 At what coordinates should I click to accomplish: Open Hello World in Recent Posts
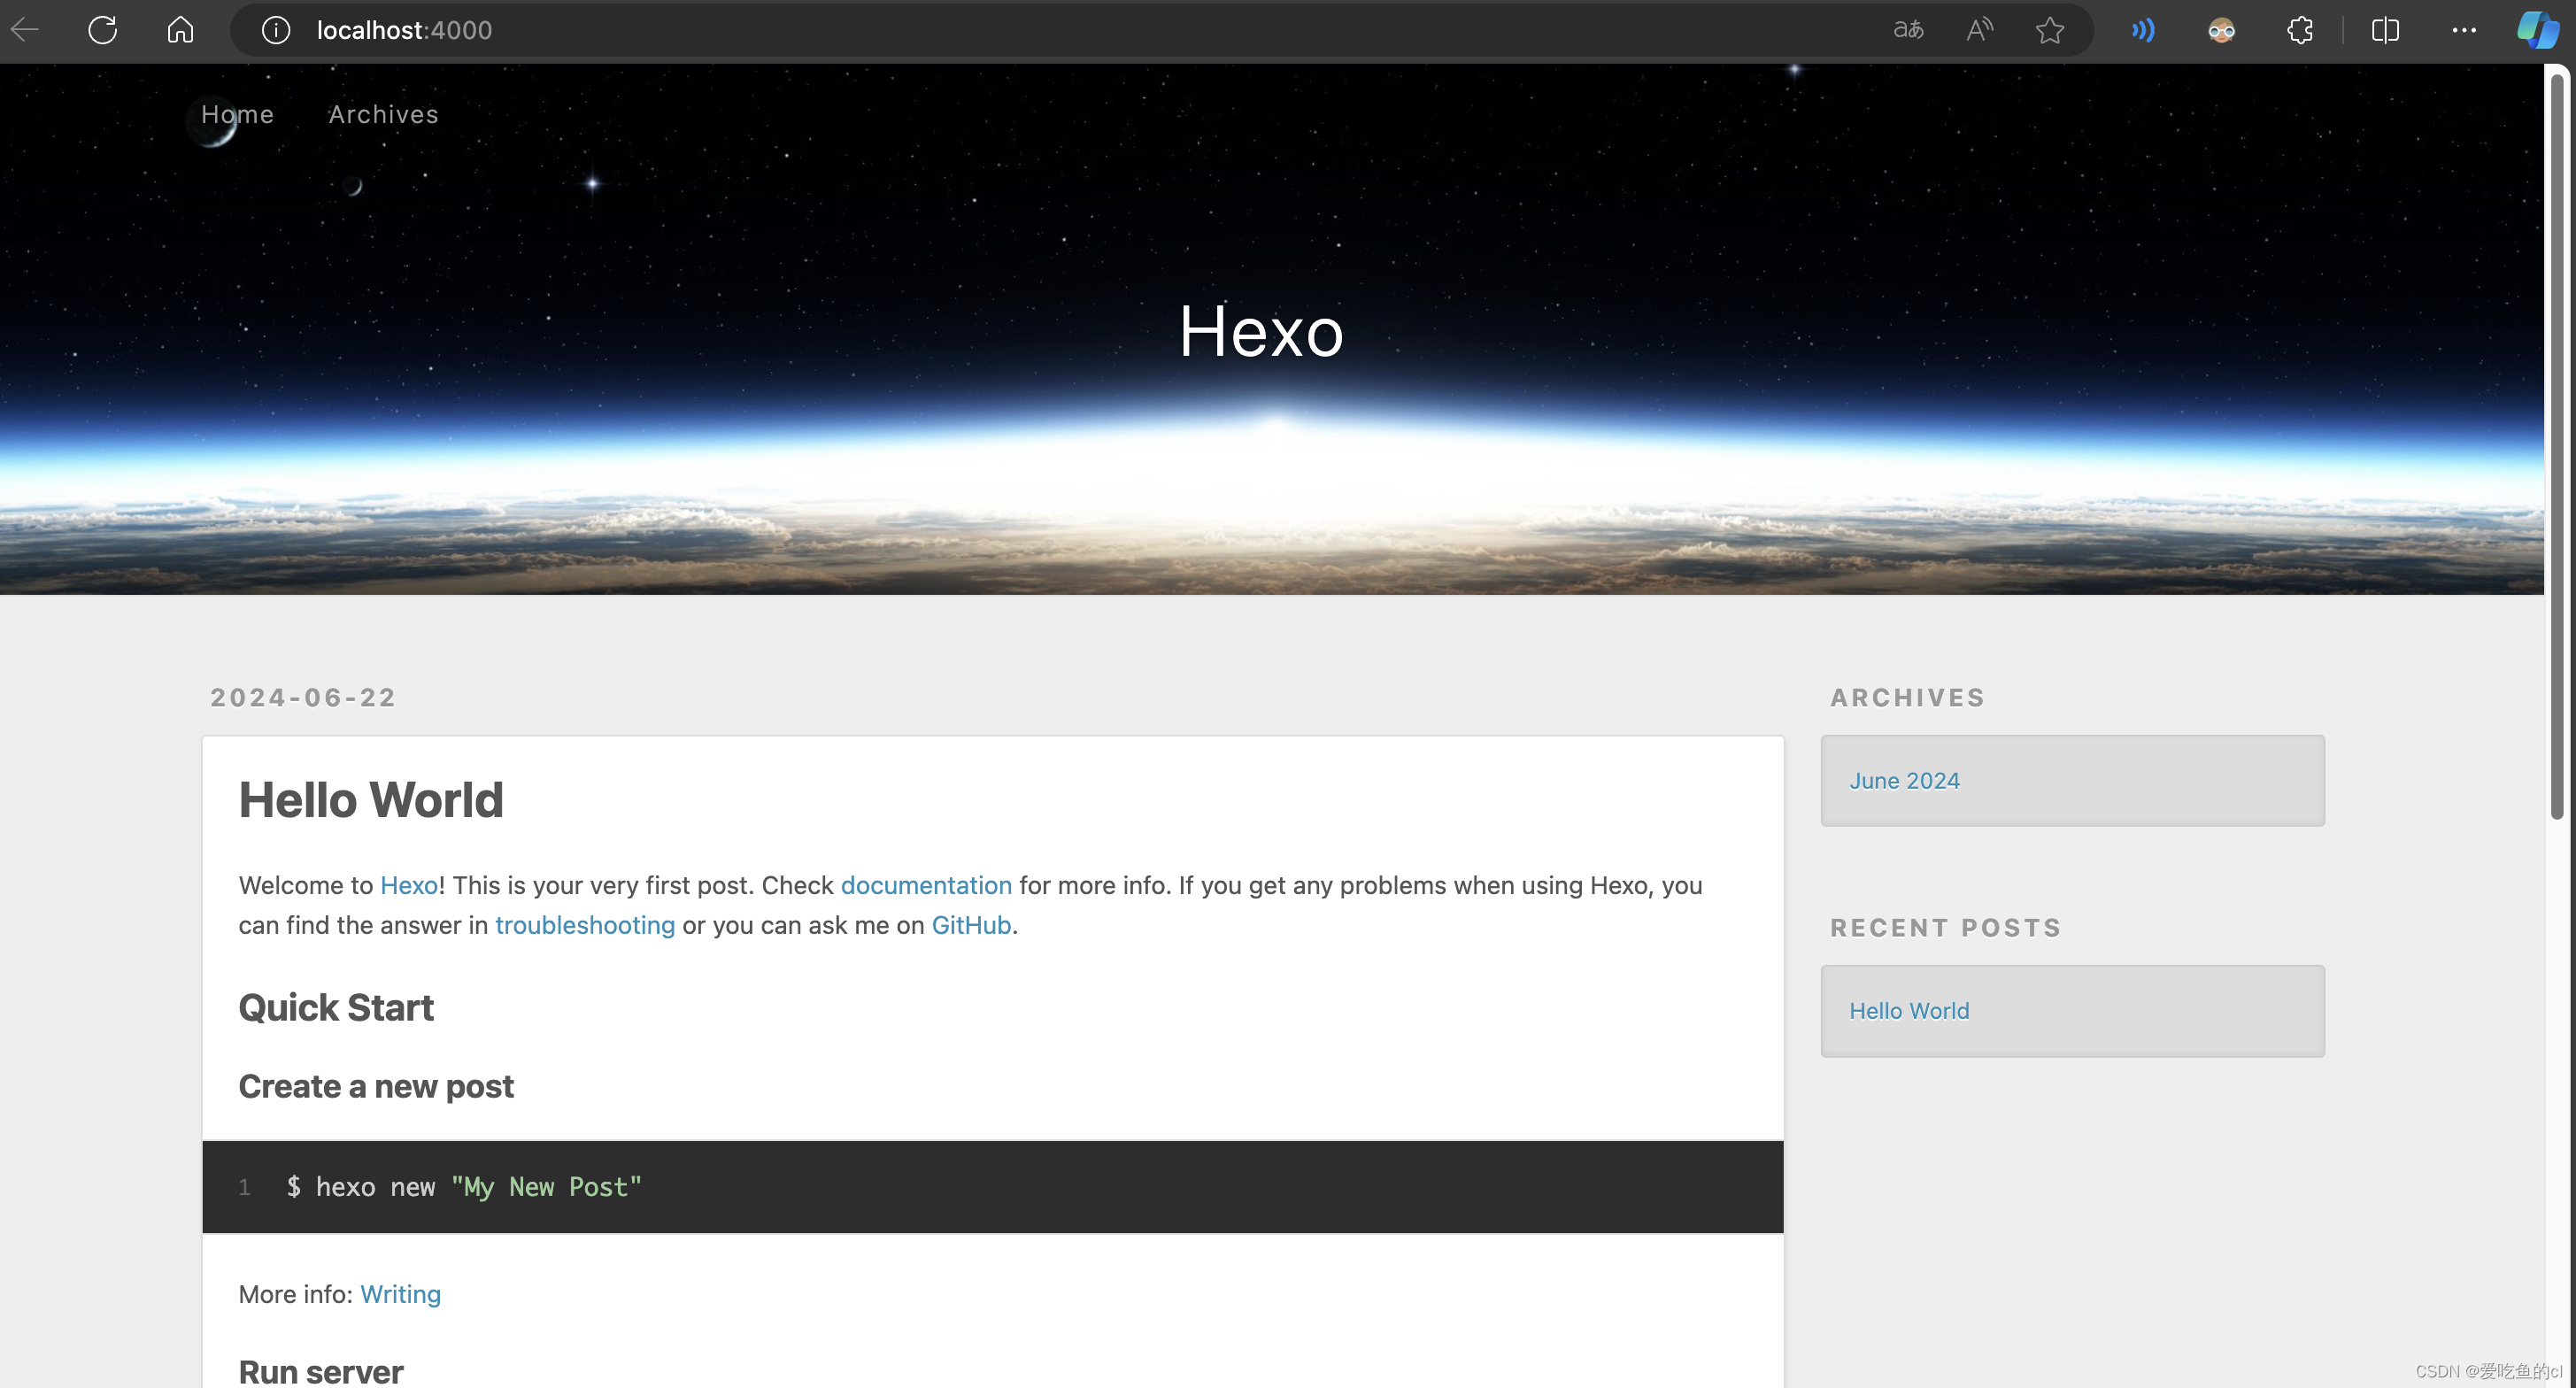(1909, 1011)
